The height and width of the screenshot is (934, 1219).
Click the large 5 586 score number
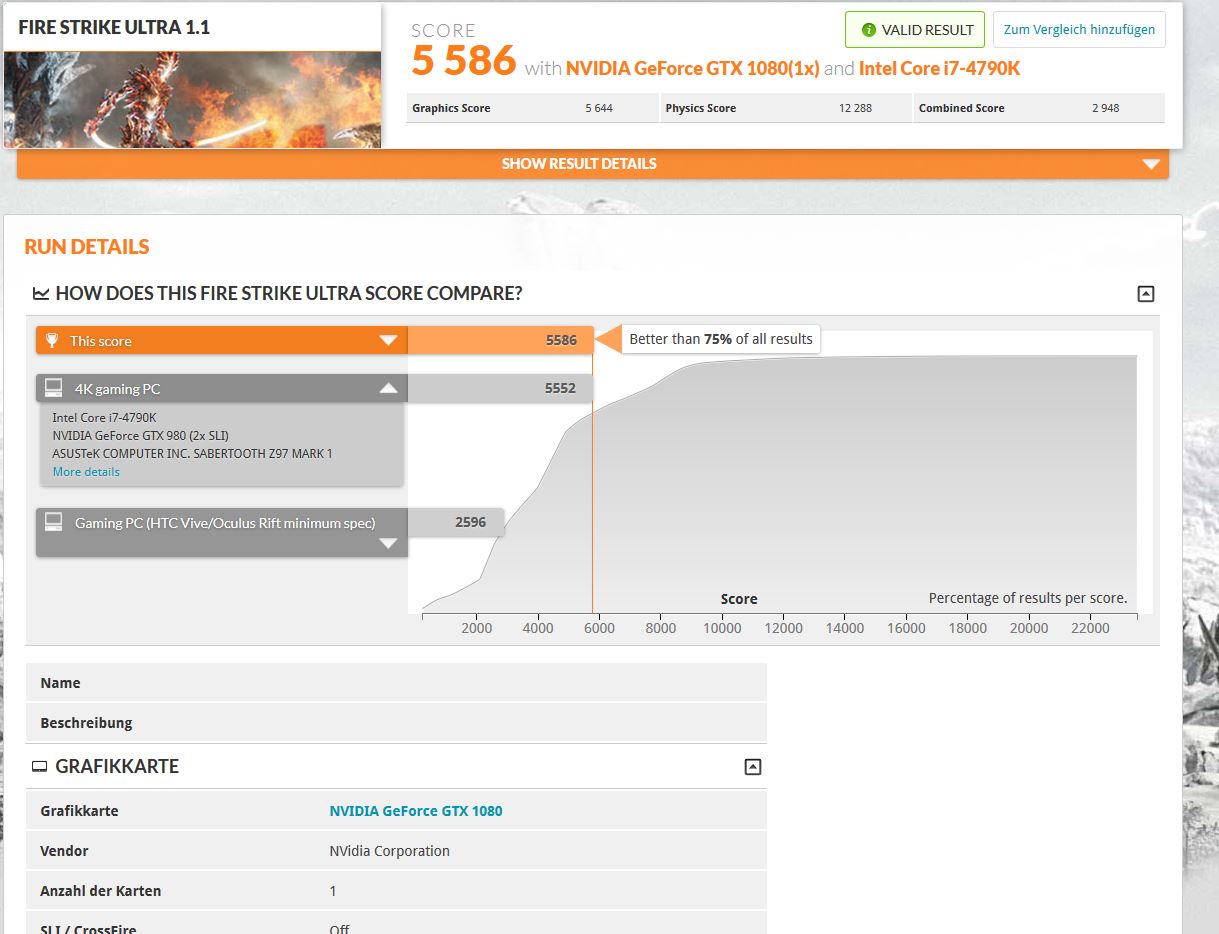[x=464, y=62]
